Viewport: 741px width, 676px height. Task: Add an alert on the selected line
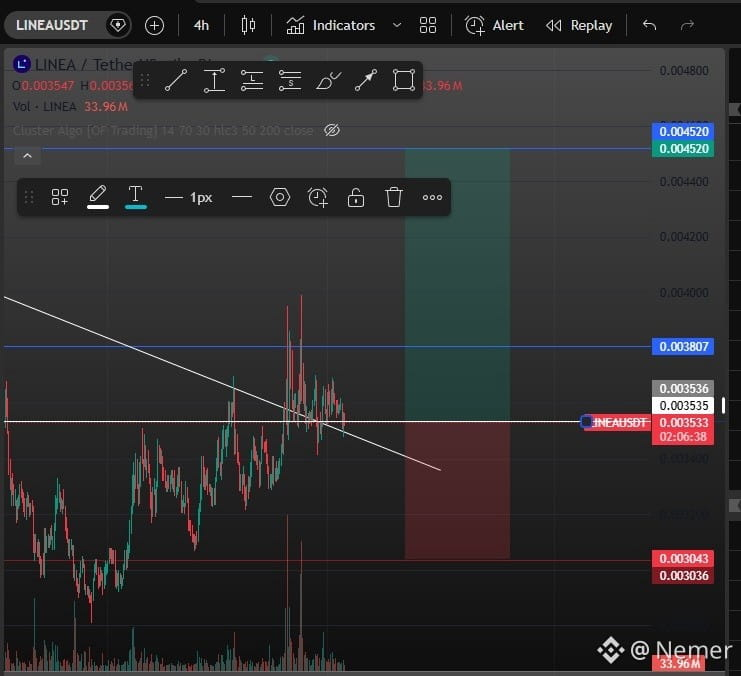(318, 197)
